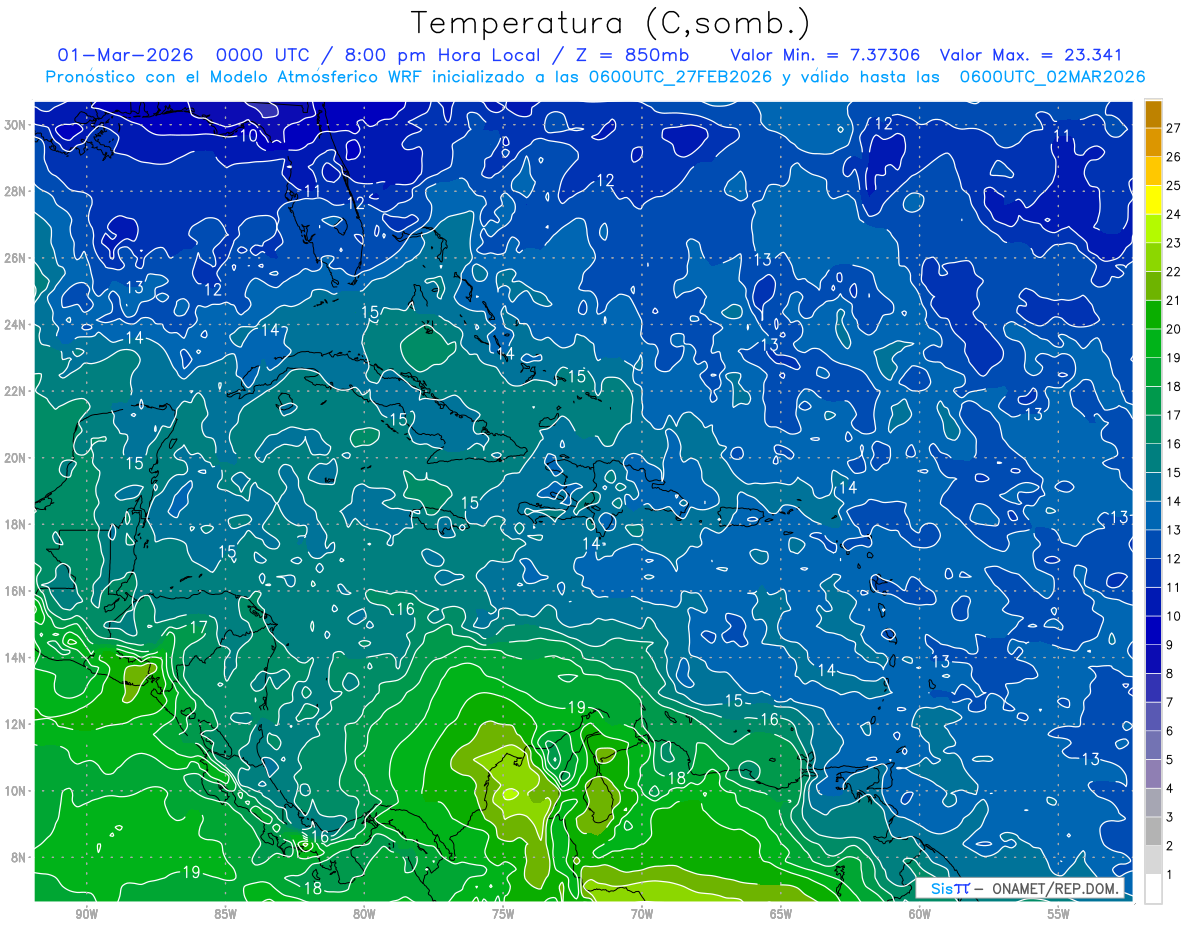Click the "75W" longitude axis label
This screenshot has width=1200, height=927.
tap(503, 914)
